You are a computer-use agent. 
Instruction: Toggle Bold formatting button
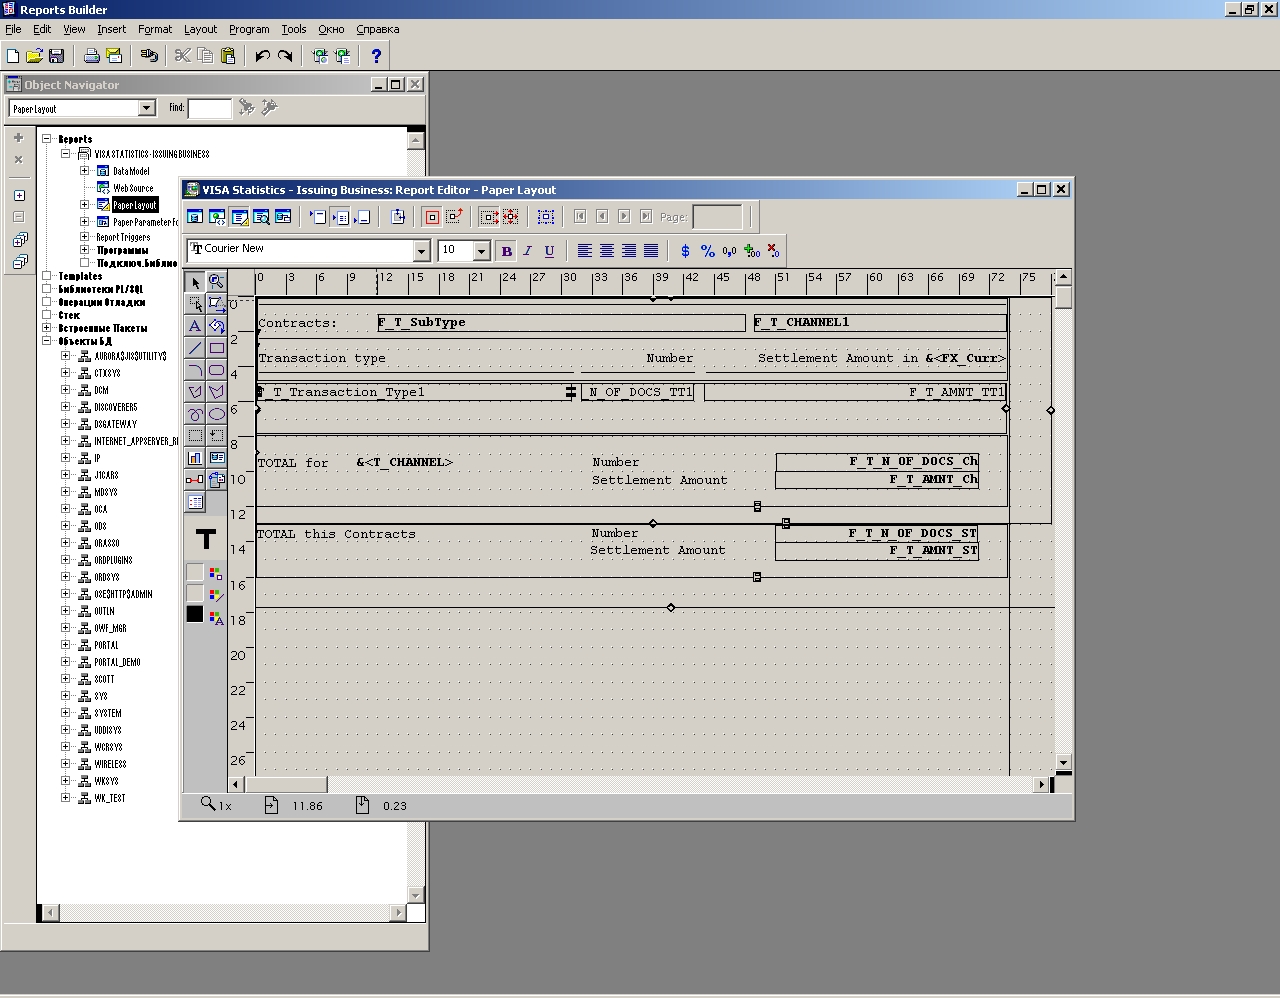[506, 251]
